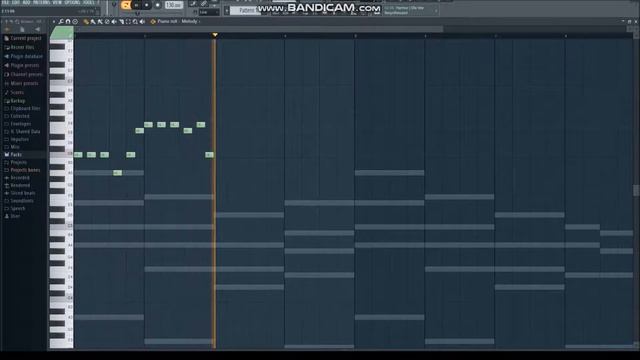This screenshot has height=360, width=640.
Task: Select the Paint brush tool
Action: pyautogui.click(x=93, y=22)
